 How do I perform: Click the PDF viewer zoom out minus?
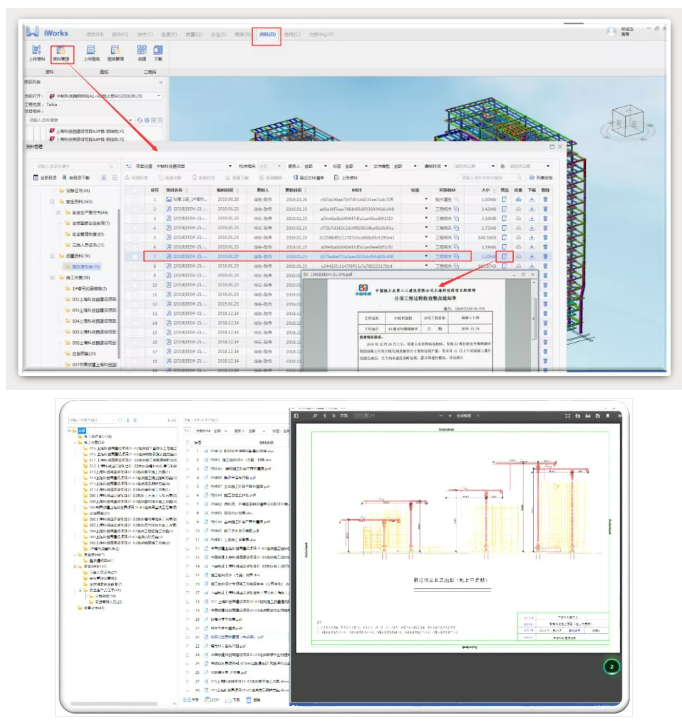[x=441, y=416]
